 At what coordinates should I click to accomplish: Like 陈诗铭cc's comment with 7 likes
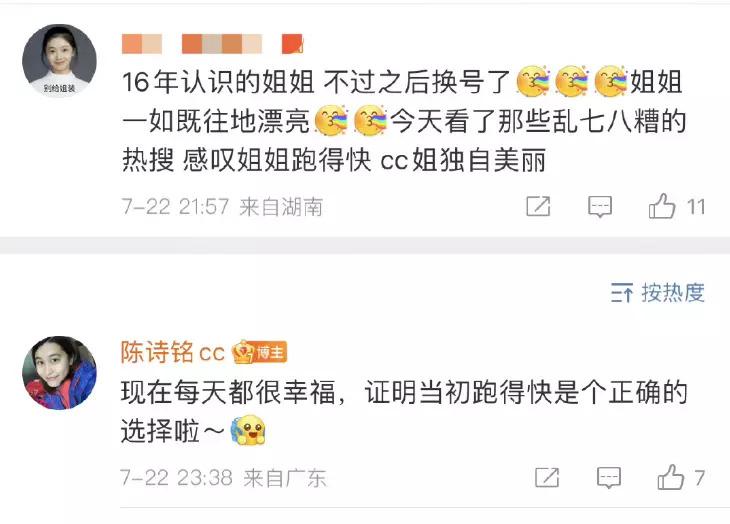click(670, 477)
